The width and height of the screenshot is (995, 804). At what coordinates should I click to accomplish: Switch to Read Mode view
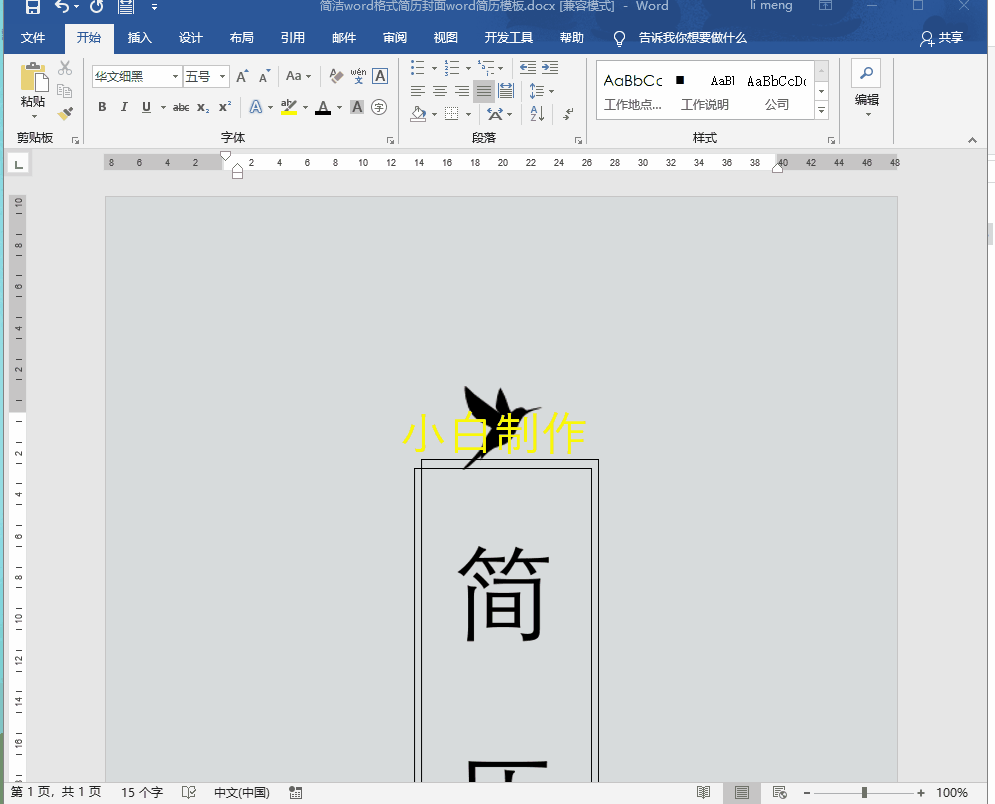click(703, 792)
